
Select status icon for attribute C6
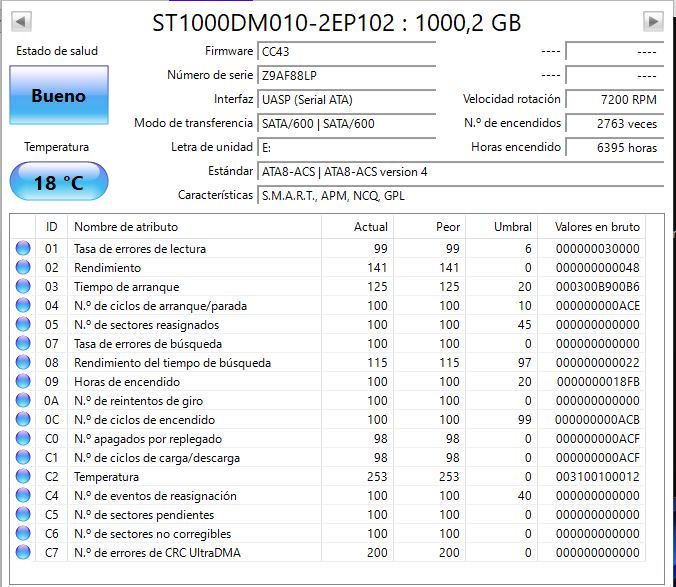23,534
